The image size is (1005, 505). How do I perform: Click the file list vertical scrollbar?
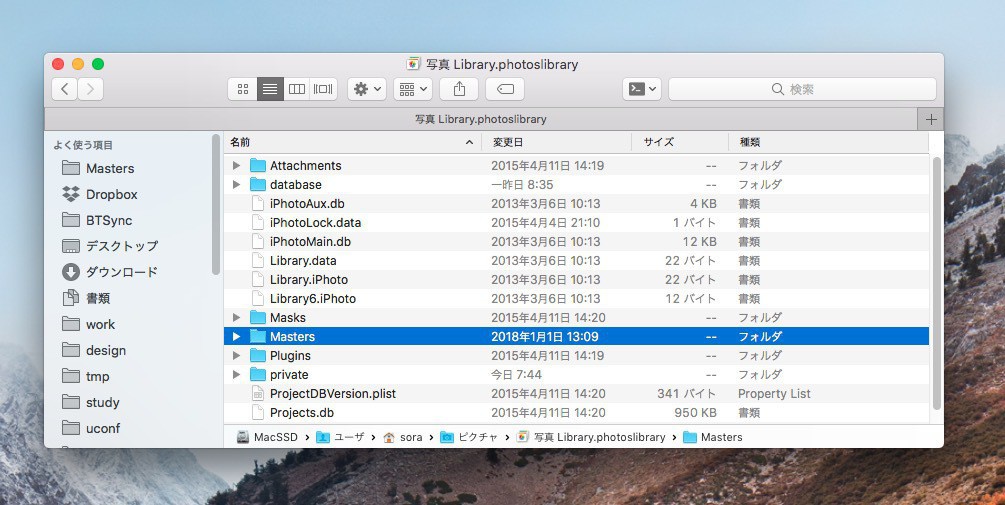pyautogui.click(x=936, y=282)
